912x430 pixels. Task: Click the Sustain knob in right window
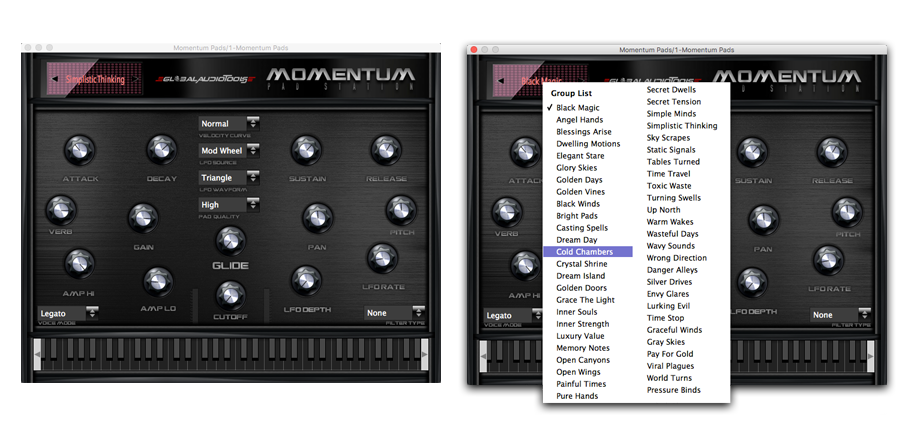752,152
